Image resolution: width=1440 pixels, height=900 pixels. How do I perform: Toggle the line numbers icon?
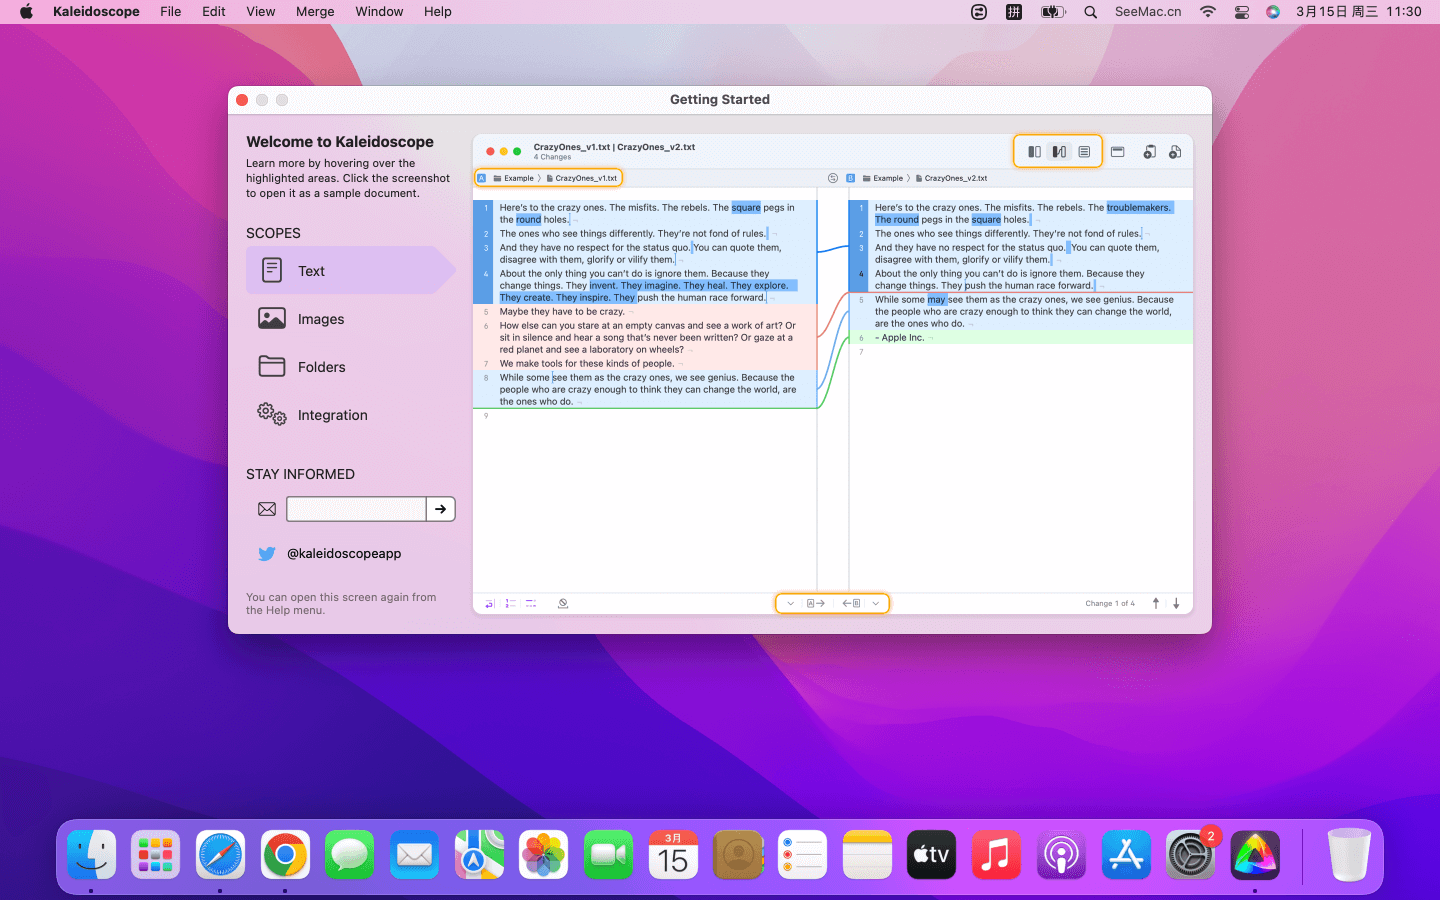coord(510,603)
